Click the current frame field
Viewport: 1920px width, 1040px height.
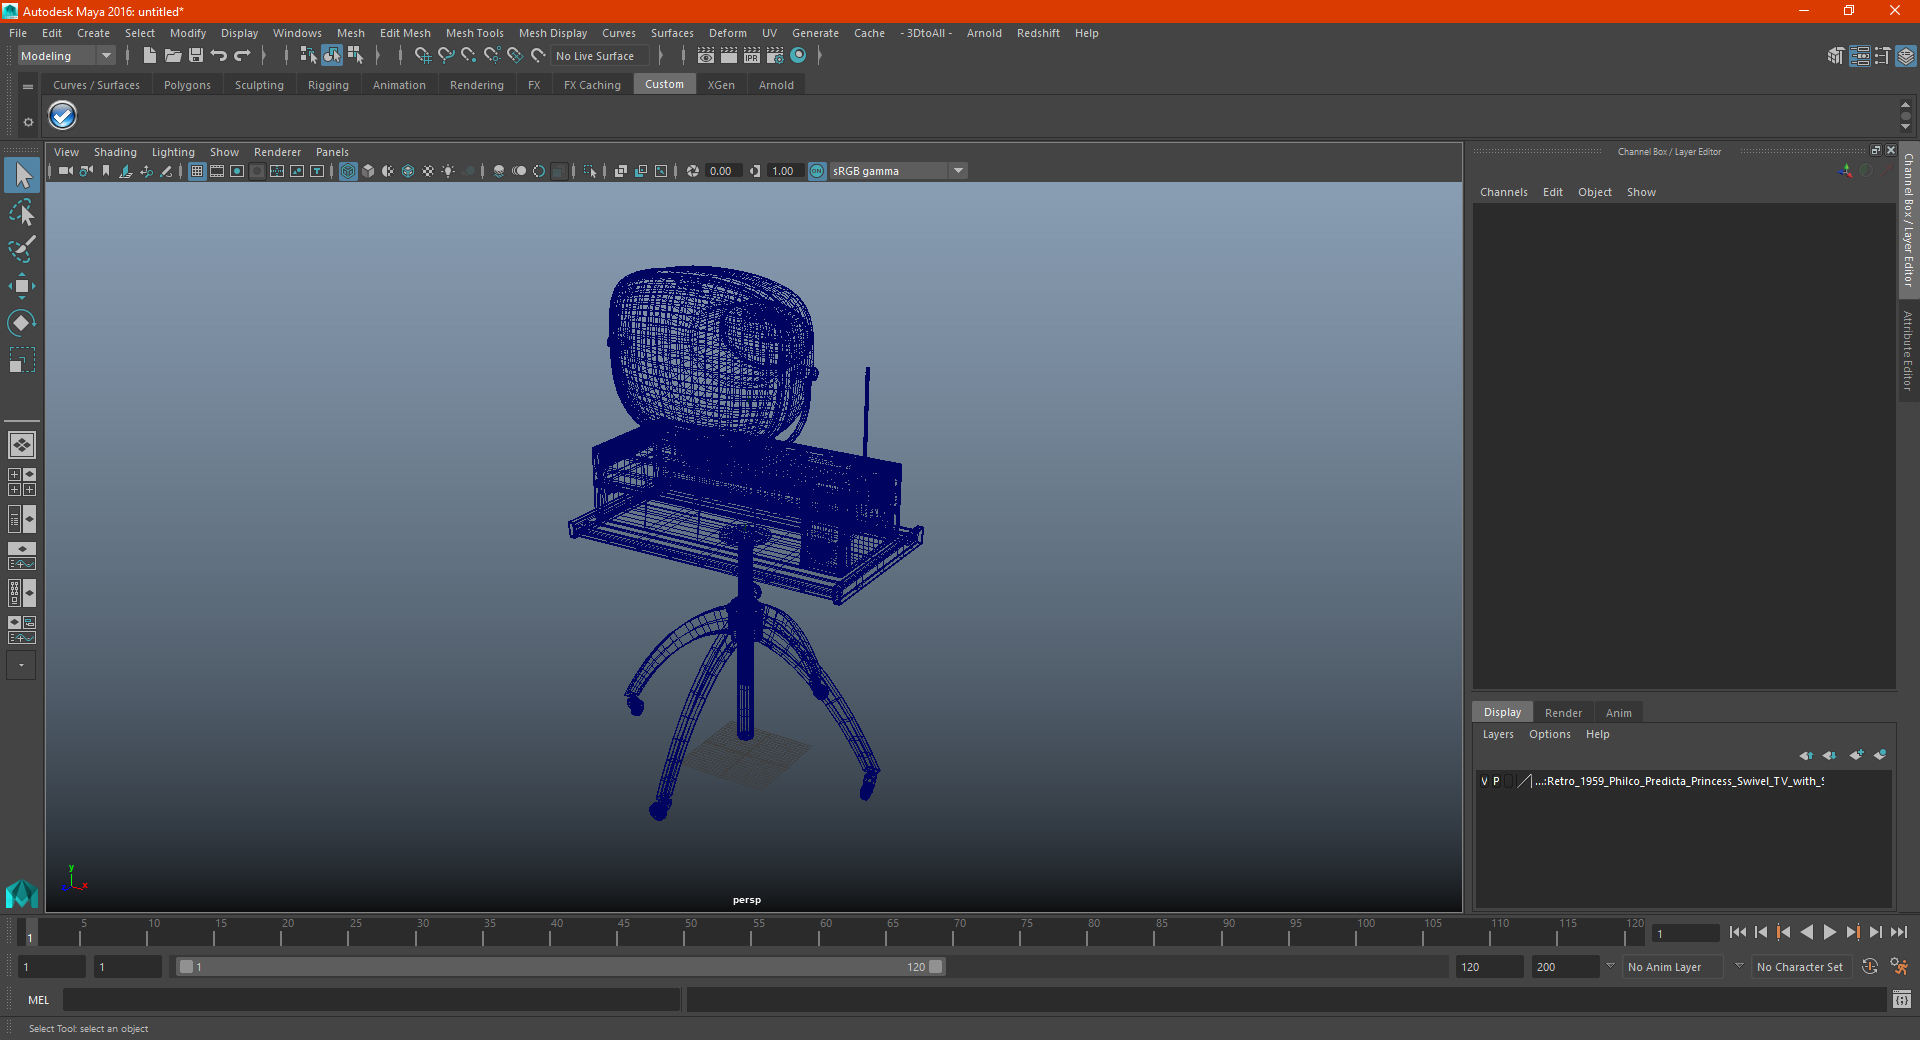[1685, 933]
